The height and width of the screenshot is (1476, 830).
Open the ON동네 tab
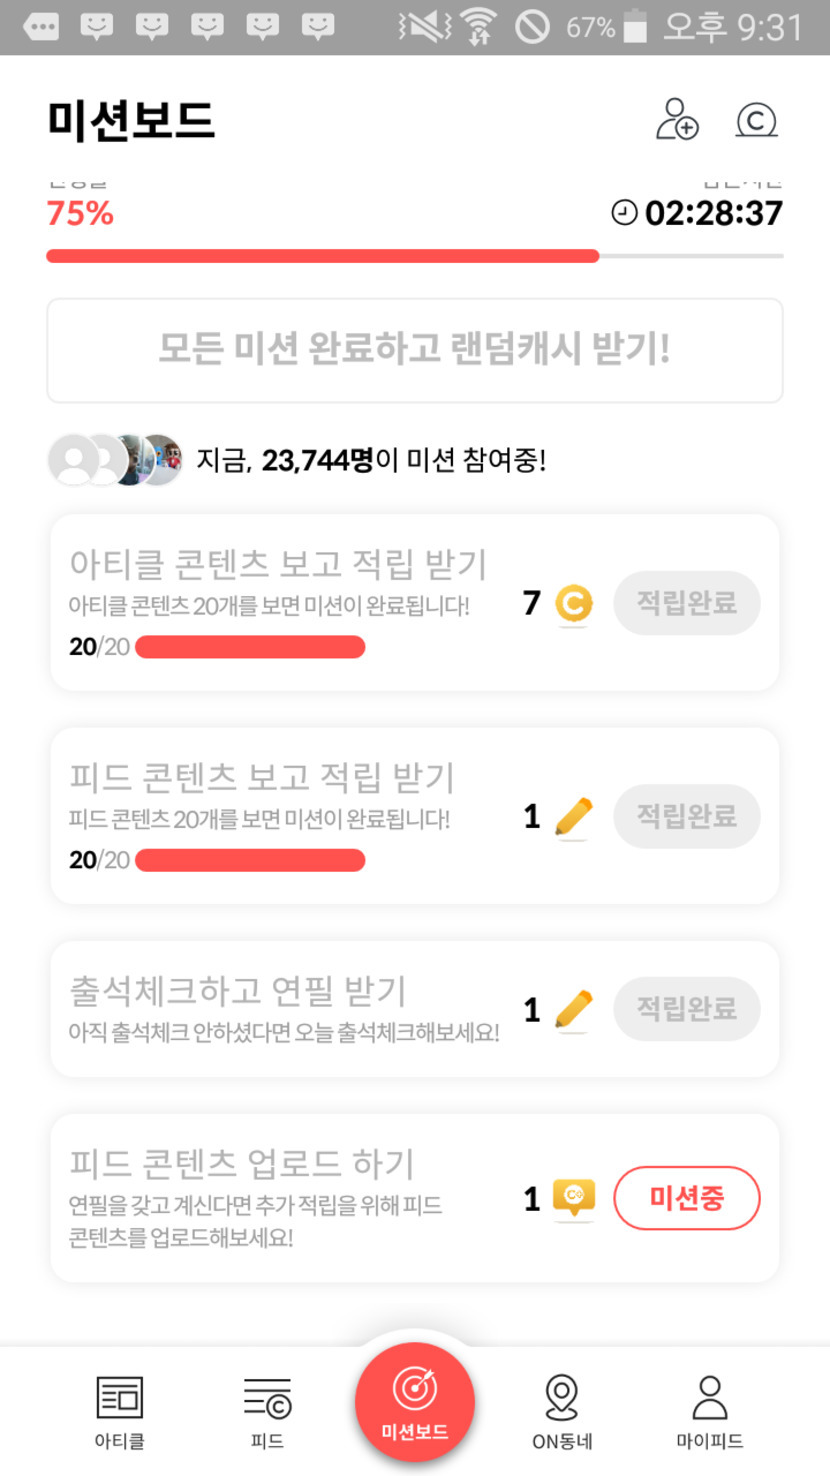(562, 1410)
